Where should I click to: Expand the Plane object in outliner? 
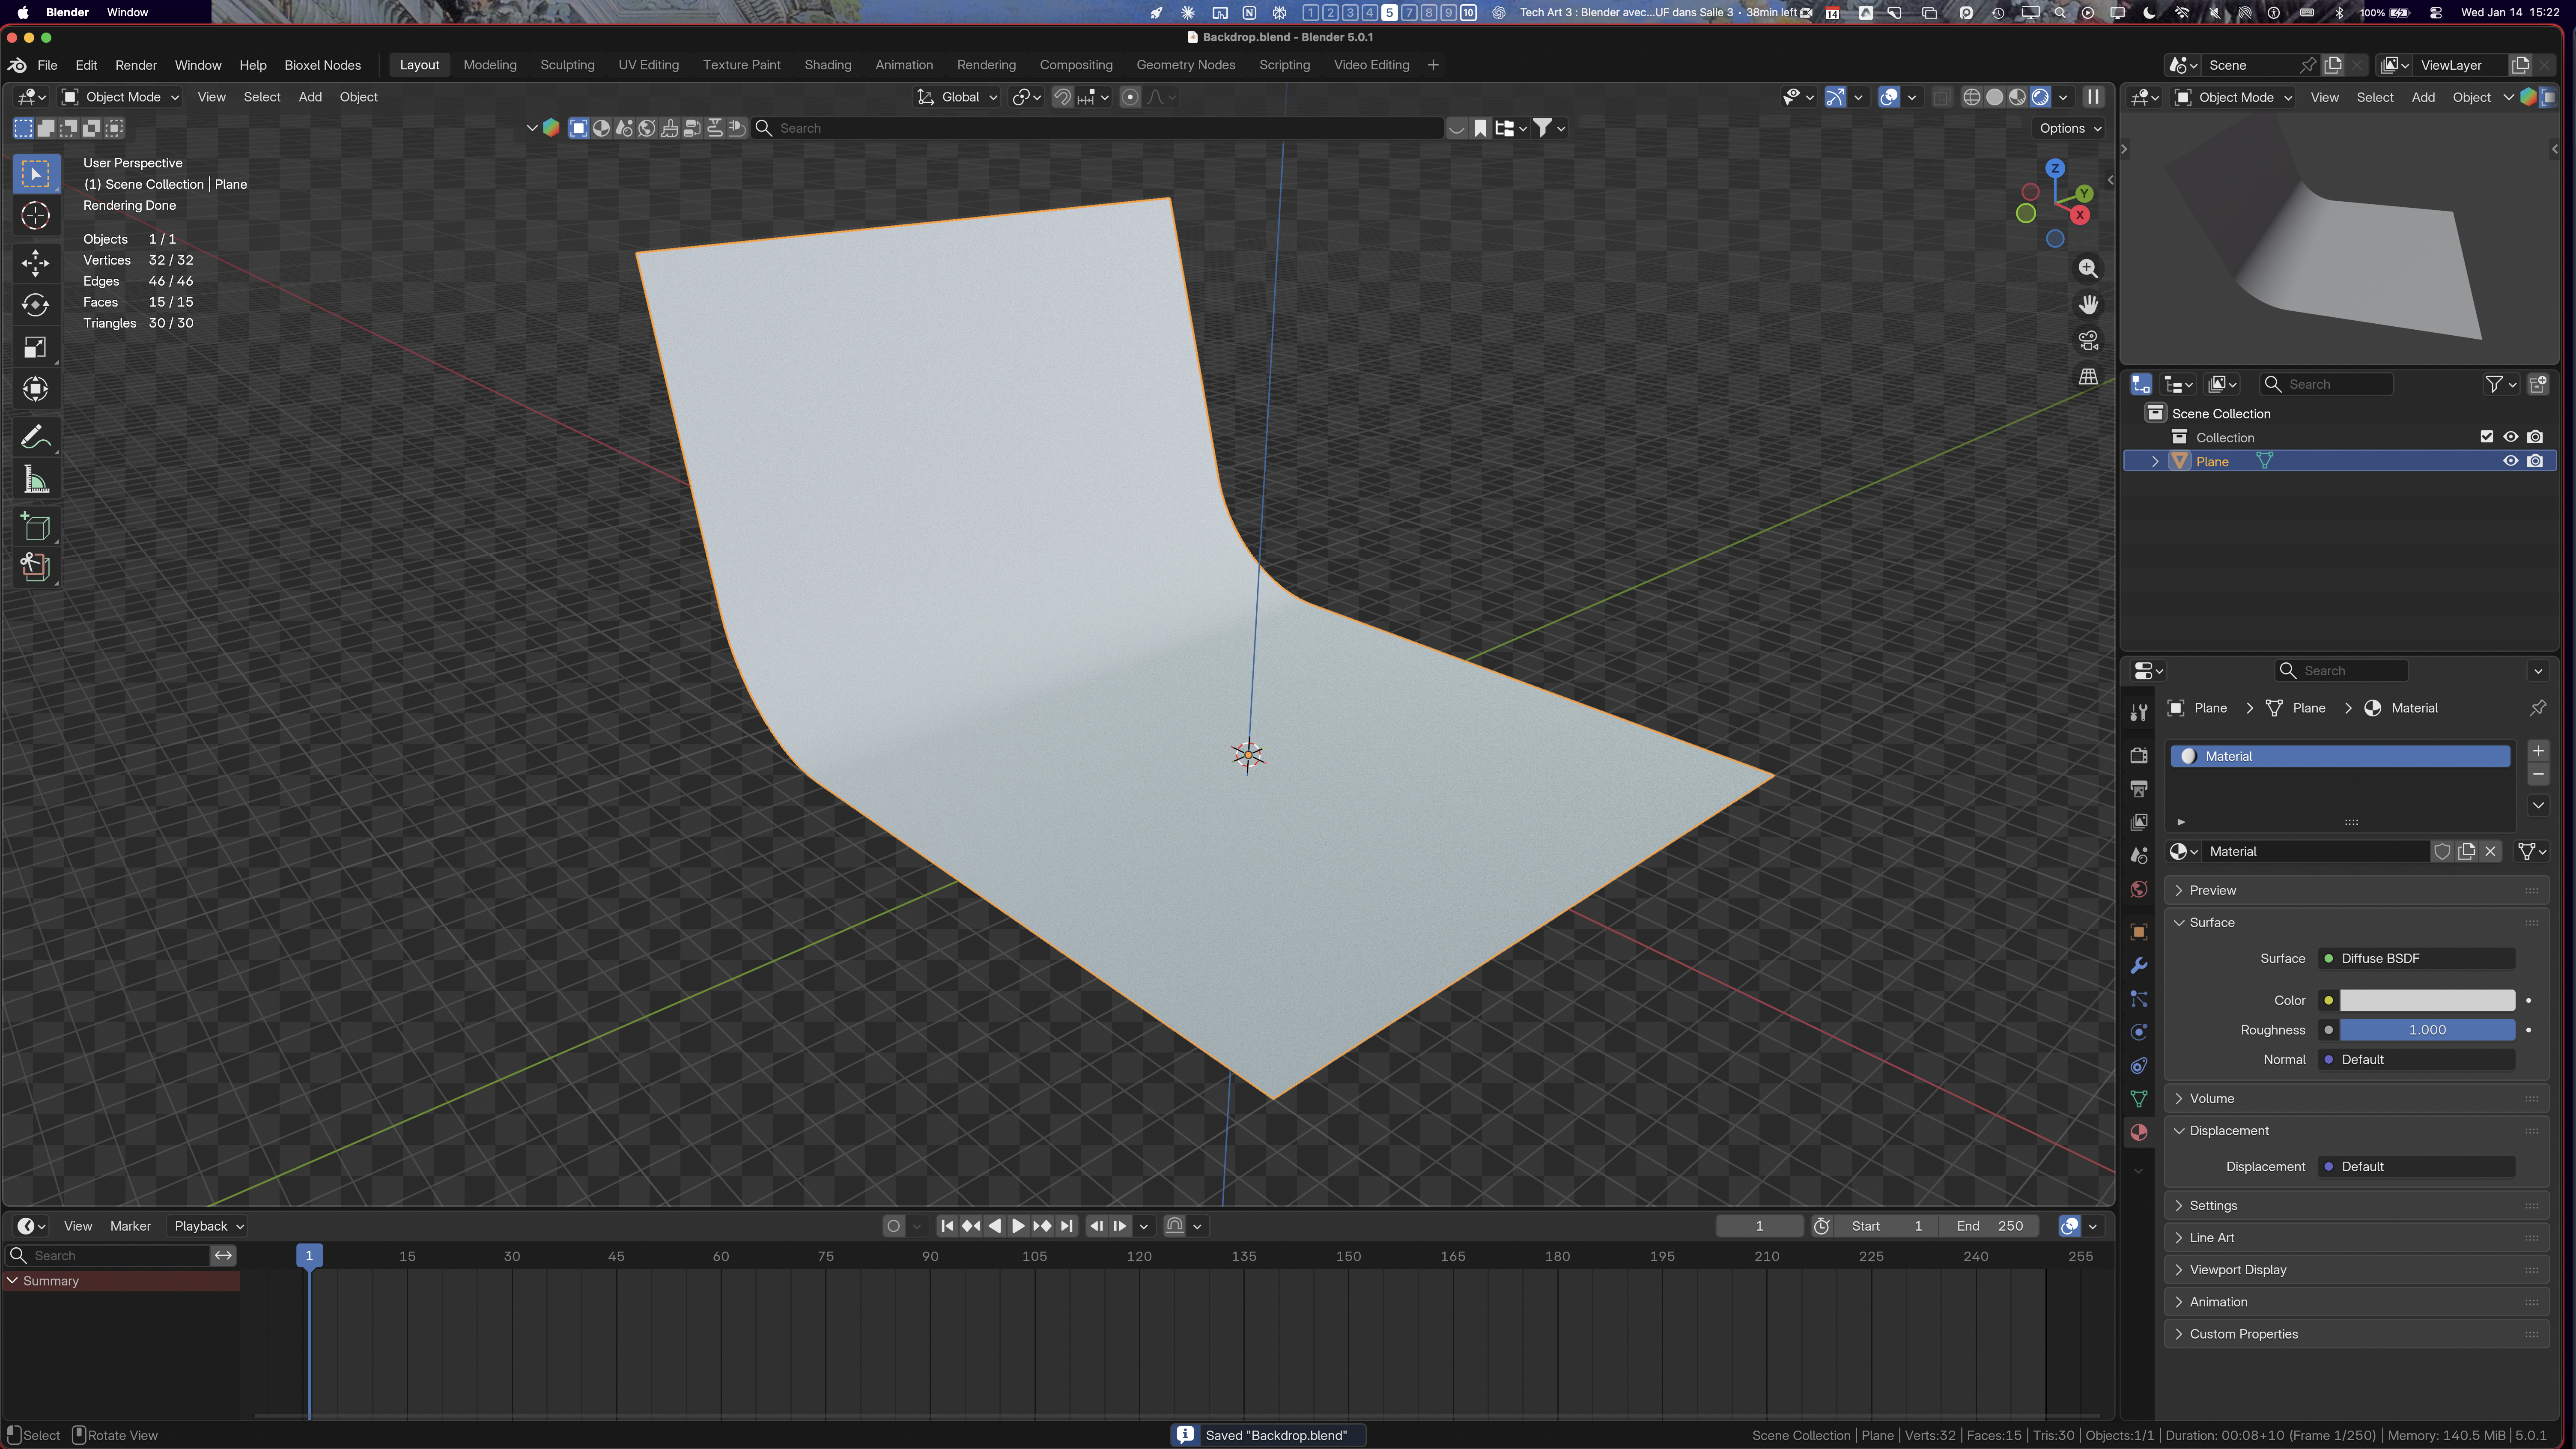pyautogui.click(x=2155, y=461)
